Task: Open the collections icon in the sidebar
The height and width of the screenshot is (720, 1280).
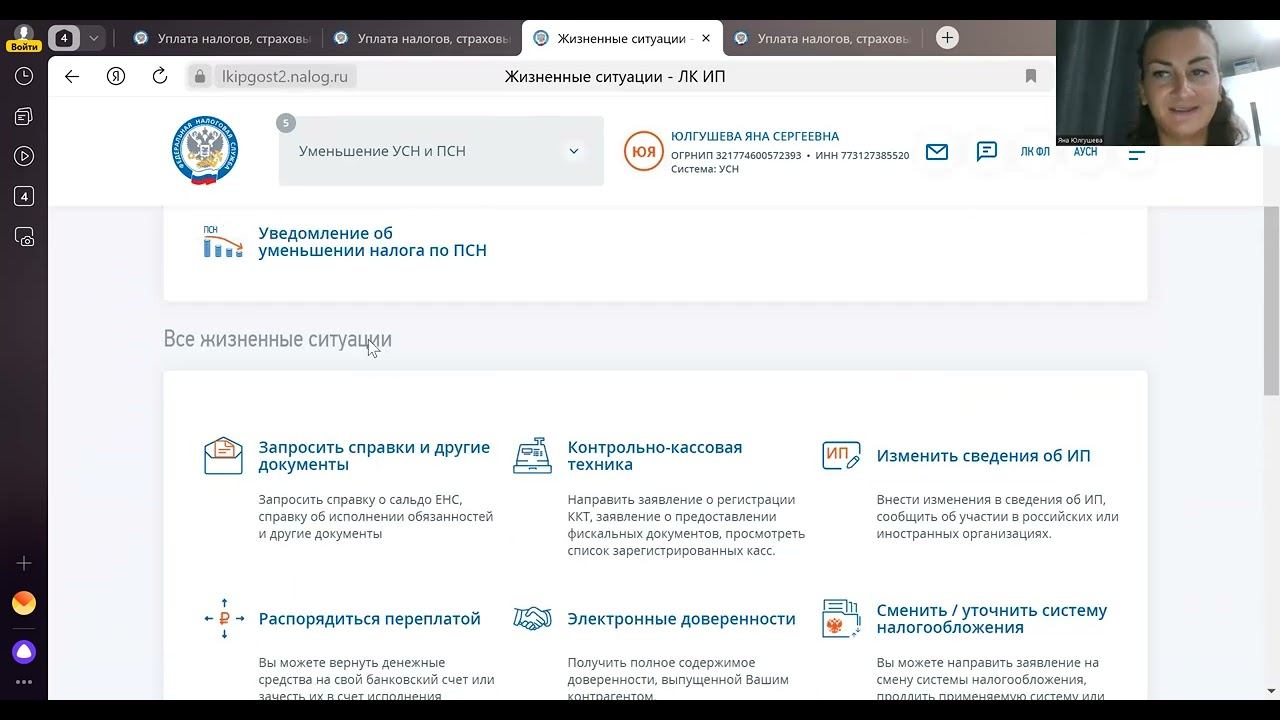Action: click(24, 116)
